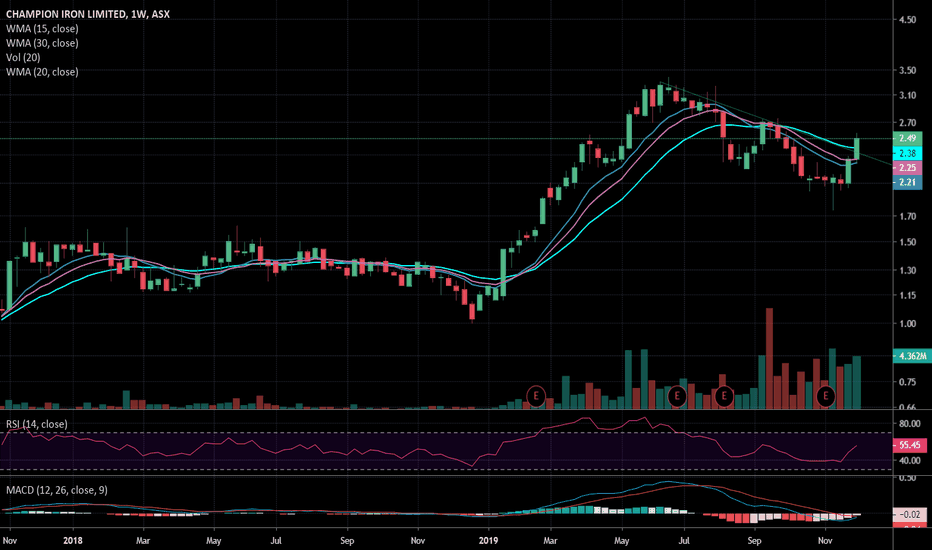
Task: Click the 3.50 price axis label
Action: click(x=908, y=70)
